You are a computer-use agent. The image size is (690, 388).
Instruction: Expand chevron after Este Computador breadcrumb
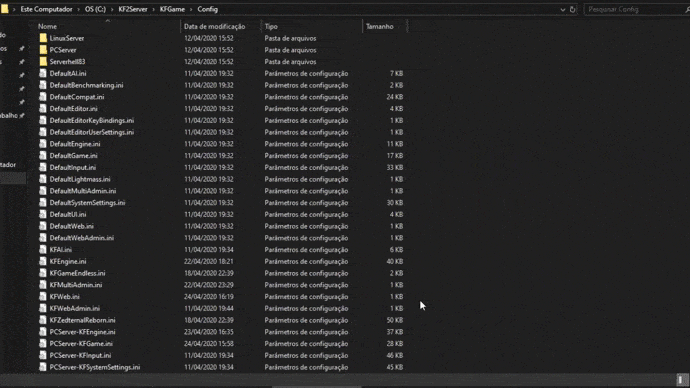(78, 9)
